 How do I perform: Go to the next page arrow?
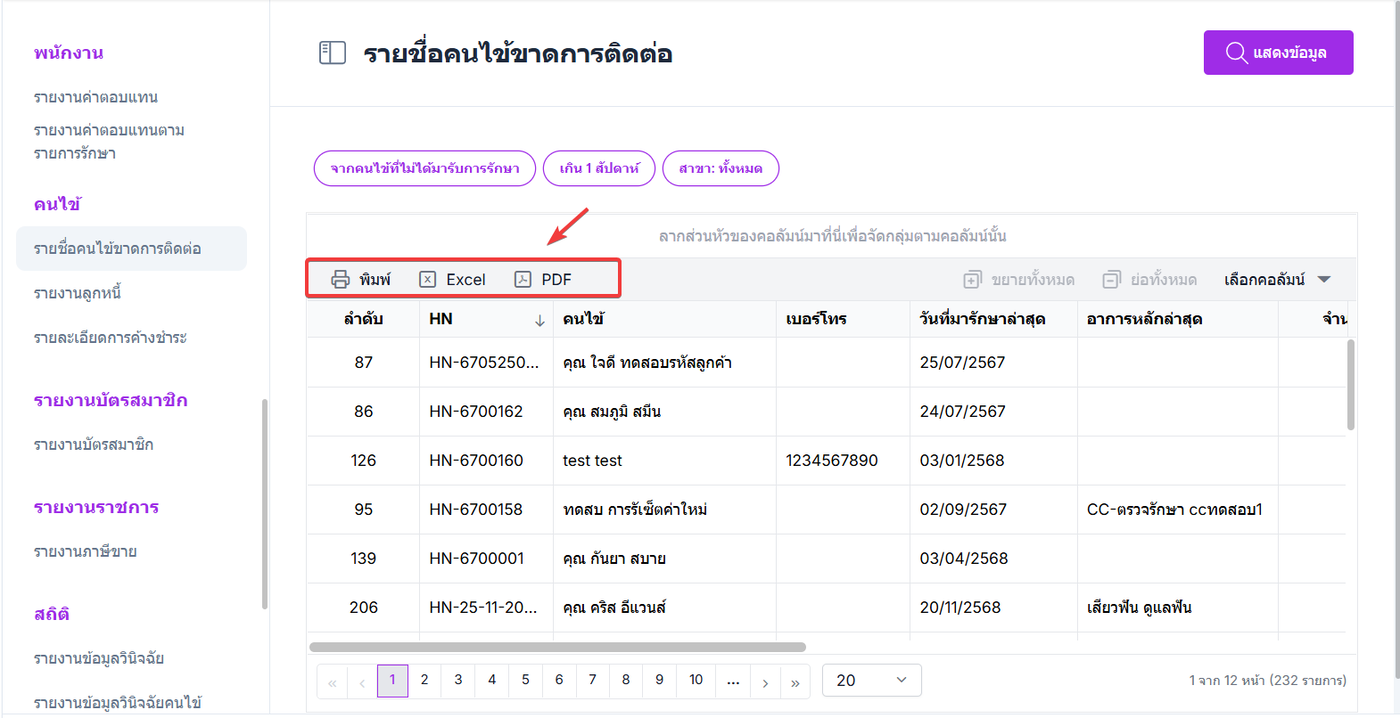pyautogui.click(x=765, y=681)
